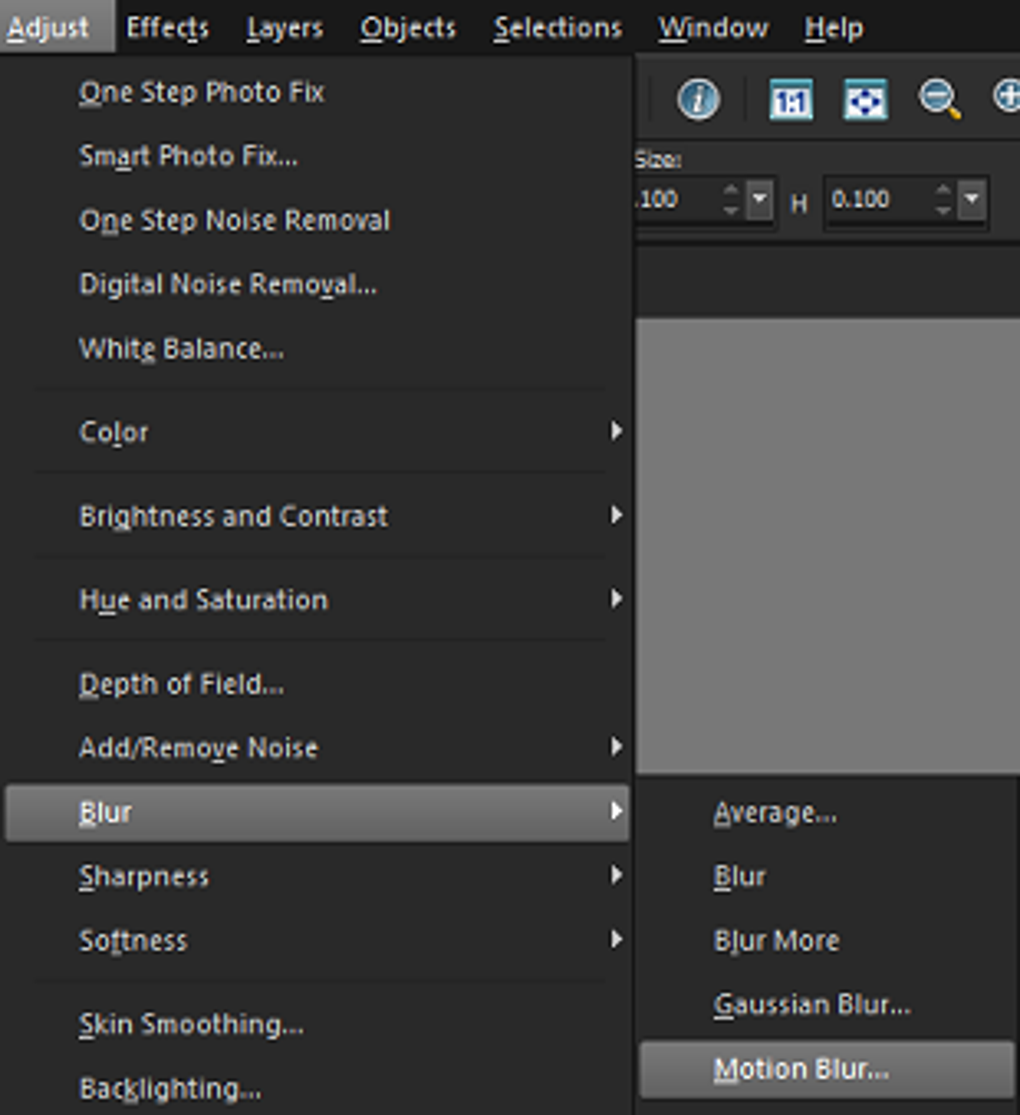Open the width value dropdown arrow
Screen dimensions: 1020x1115
[x=760, y=200]
